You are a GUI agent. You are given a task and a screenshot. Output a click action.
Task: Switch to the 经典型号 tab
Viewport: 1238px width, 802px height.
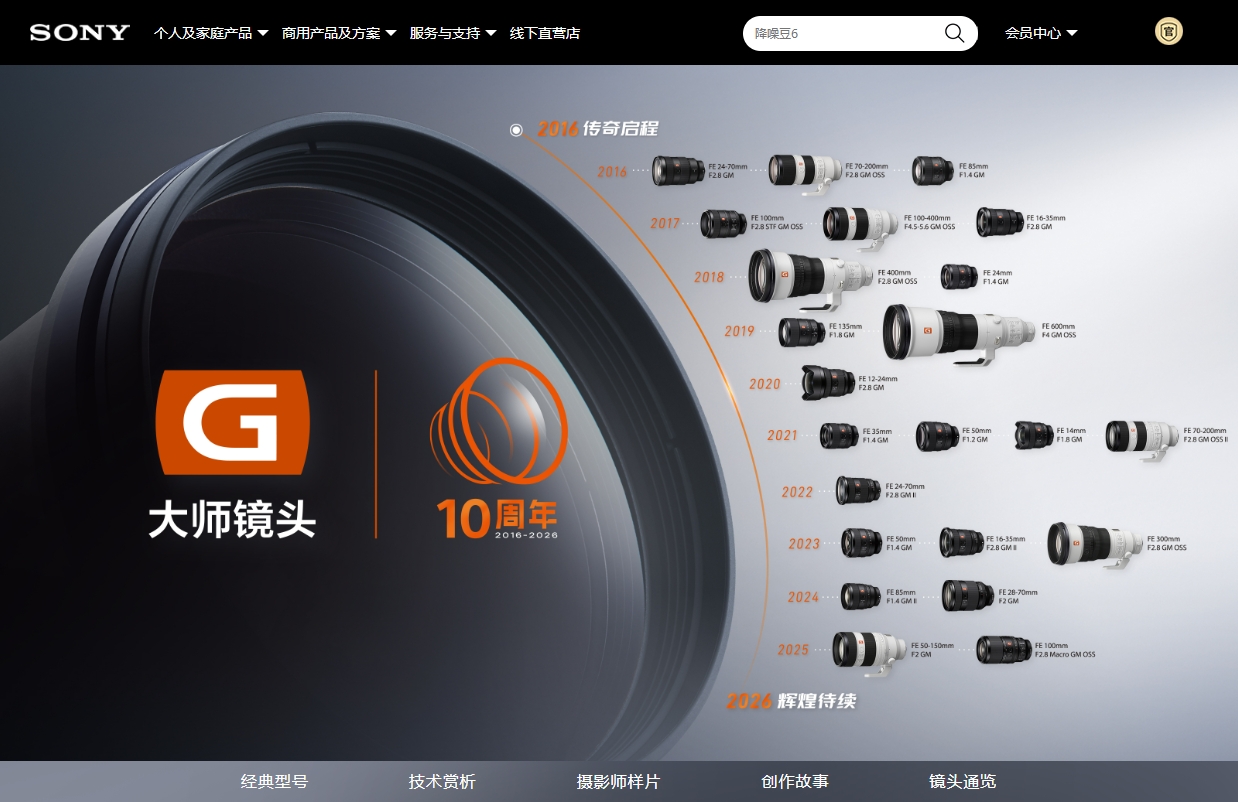coord(274,781)
